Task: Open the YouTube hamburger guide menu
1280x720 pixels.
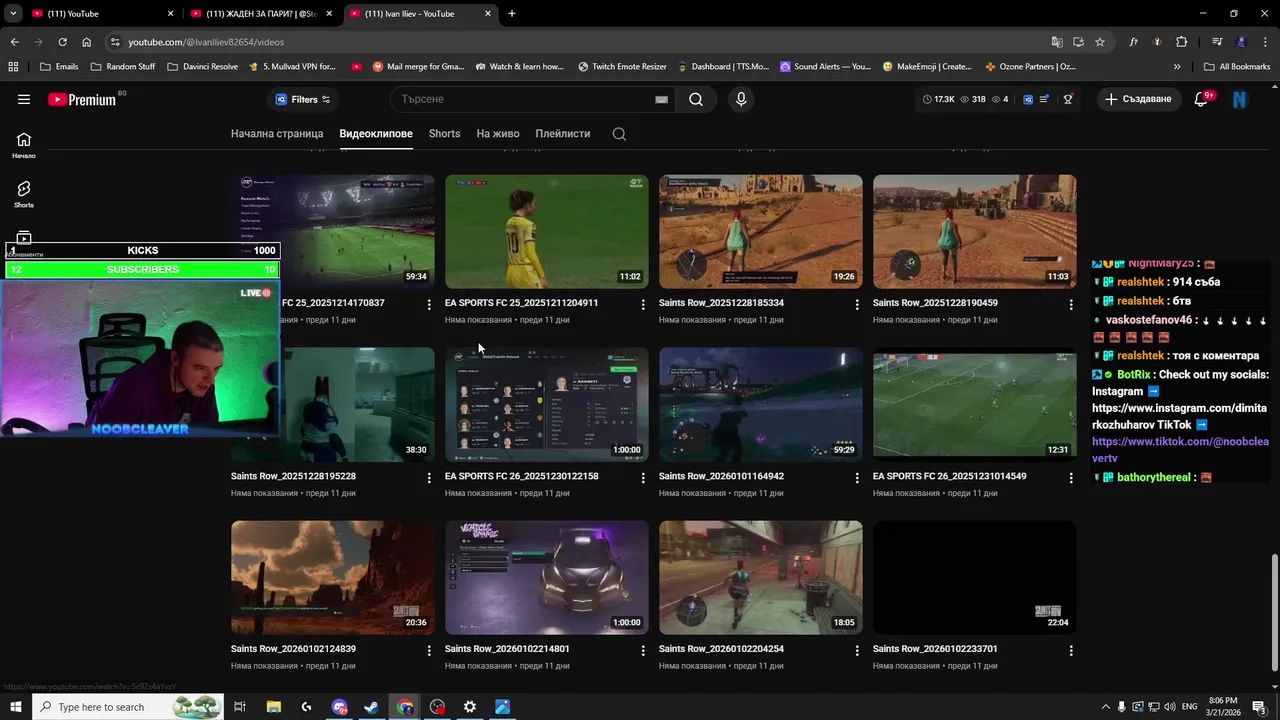Action: click(24, 99)
